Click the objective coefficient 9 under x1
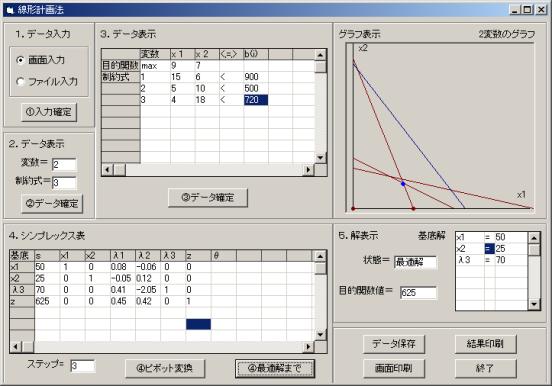The width and height of the screenshot is (552, 386). click(182, 66)
